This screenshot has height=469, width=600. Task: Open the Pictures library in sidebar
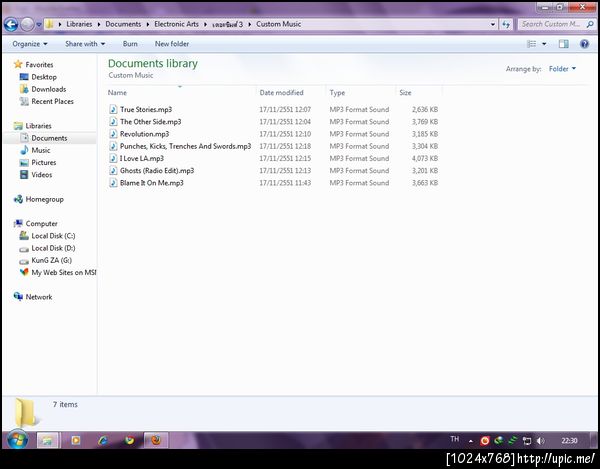click(x=44, y=163)
